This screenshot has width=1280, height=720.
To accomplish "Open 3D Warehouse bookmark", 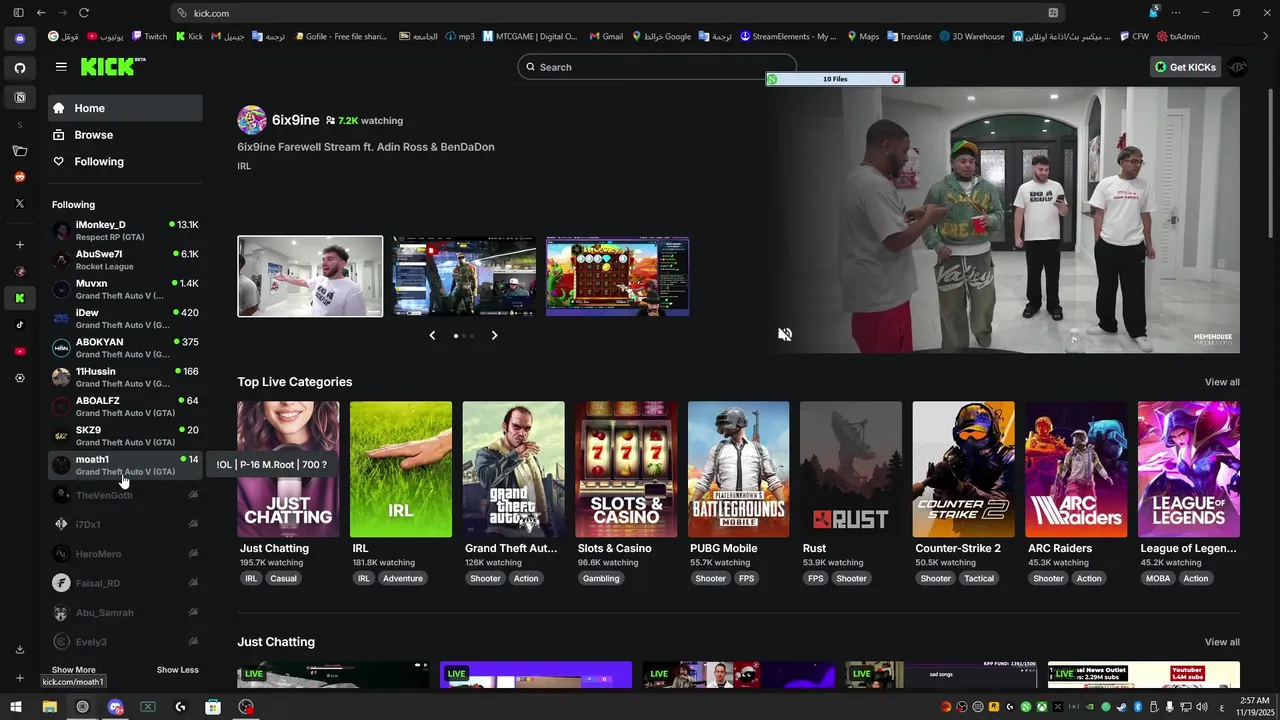I will pyautogui.click(x=972, y=36).
